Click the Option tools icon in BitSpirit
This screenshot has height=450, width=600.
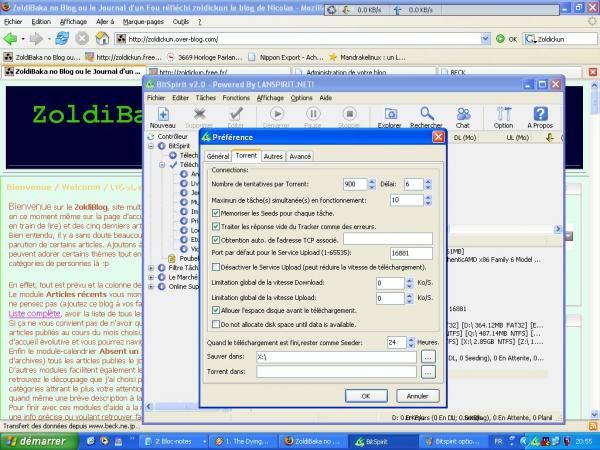pos(503,117)
